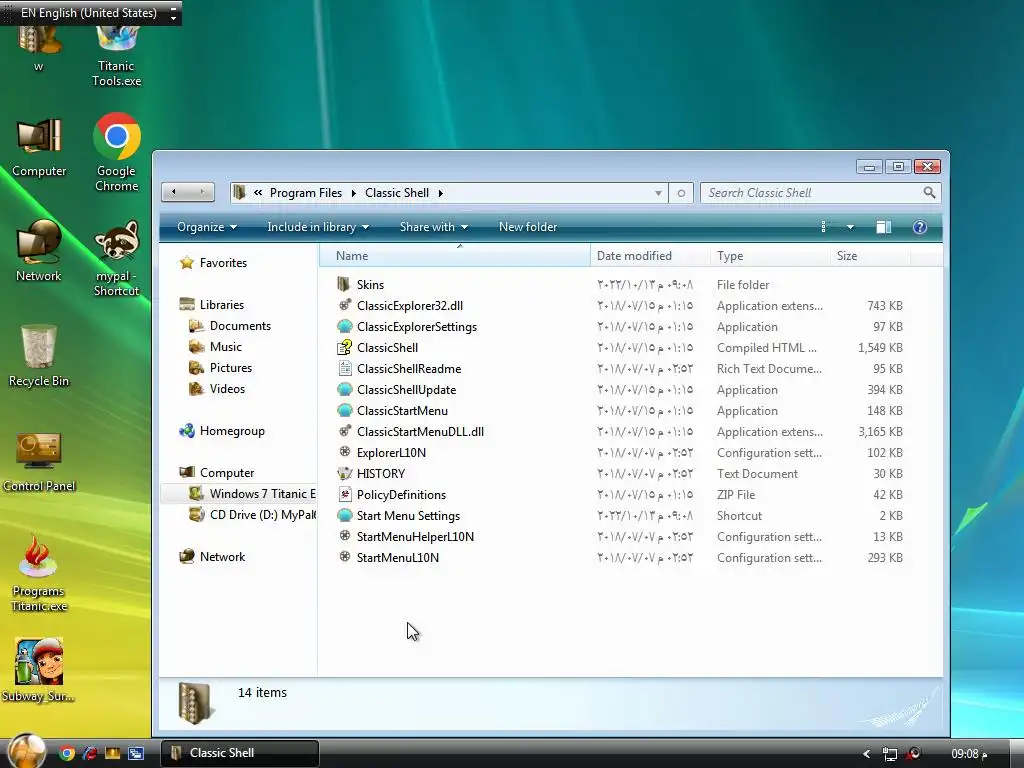Select Start Menu Settings shortcut icon

(x=345, y=515)
